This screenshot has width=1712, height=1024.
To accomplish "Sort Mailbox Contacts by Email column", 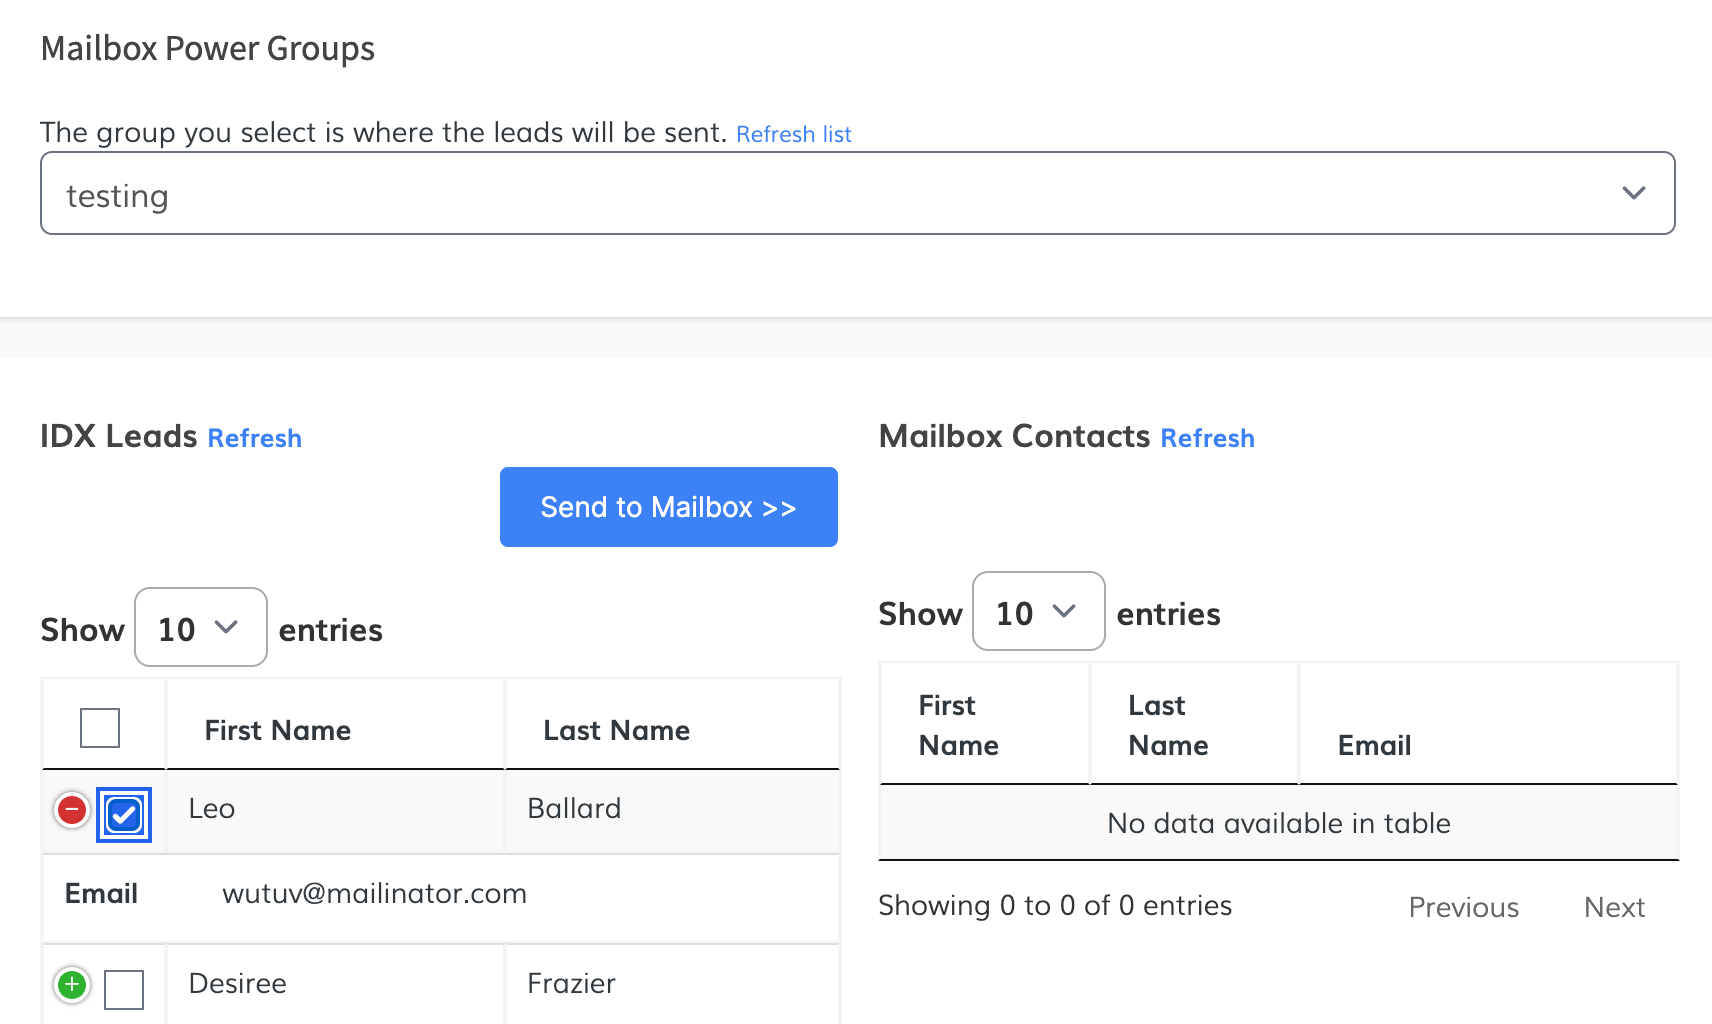I will [x=1374, y=745].
